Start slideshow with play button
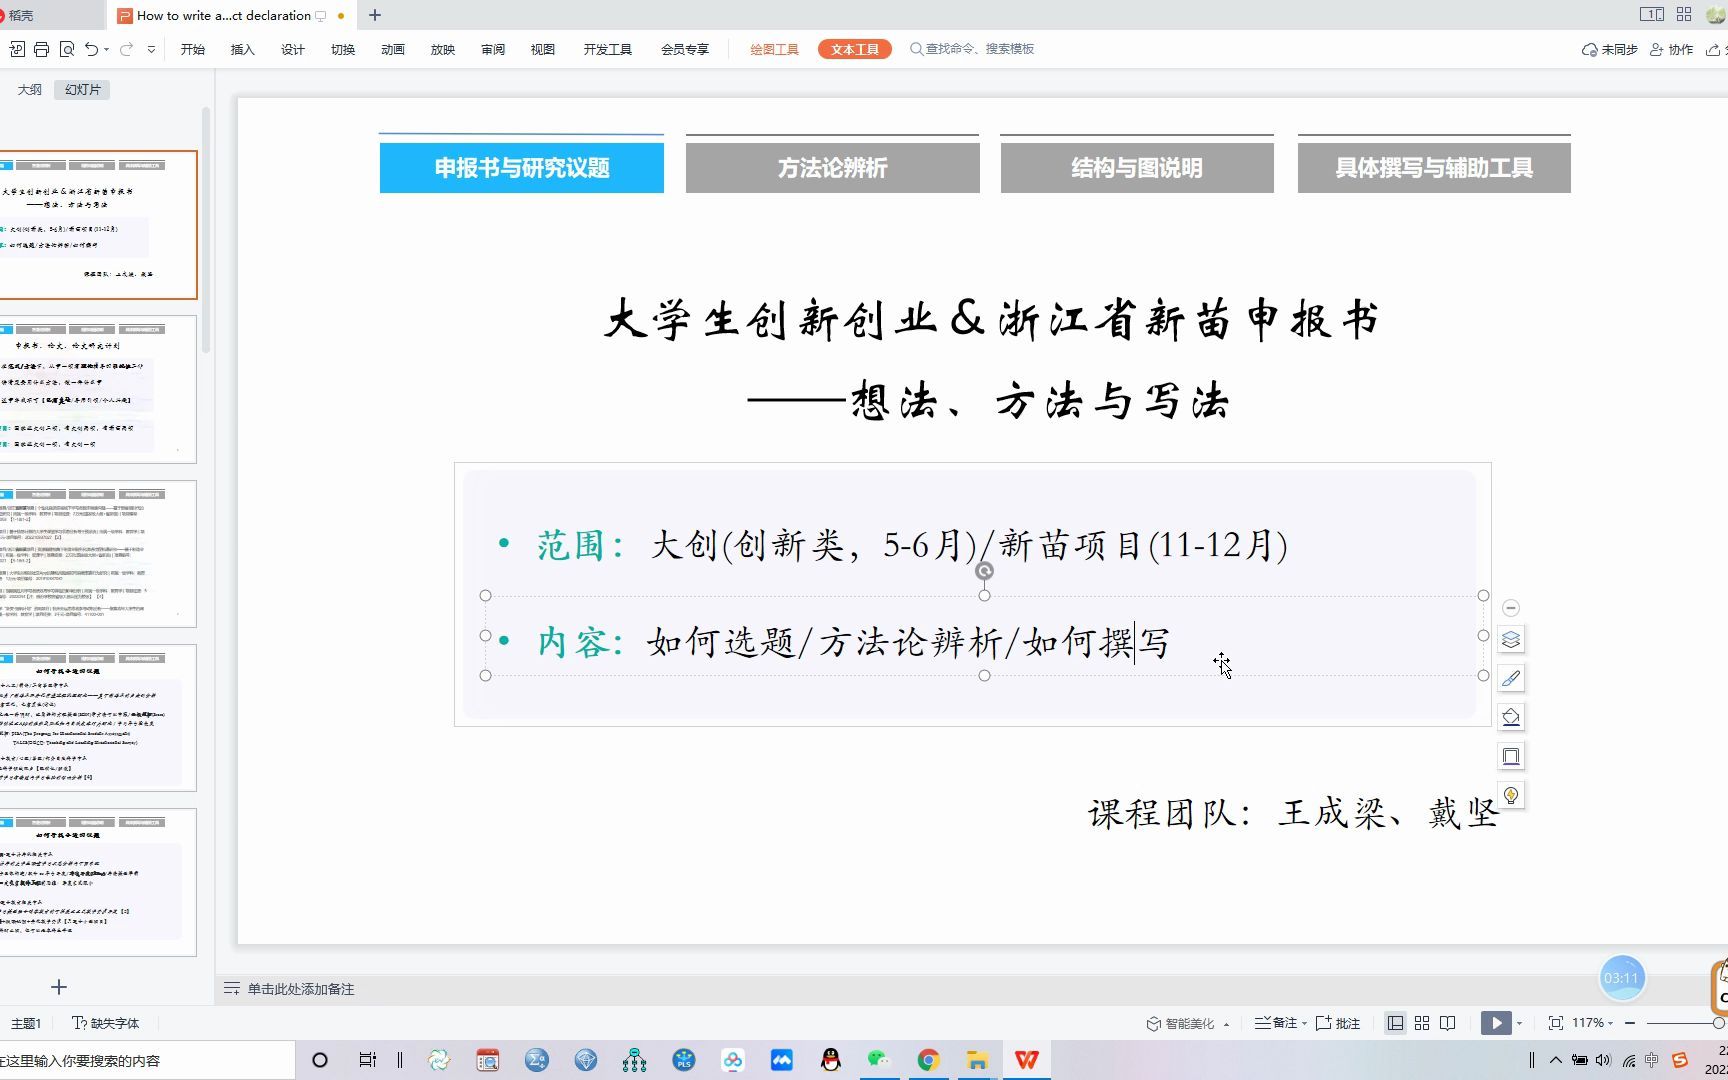The height and width of the screenshot is (1080, 1728). point(1496,1023)
